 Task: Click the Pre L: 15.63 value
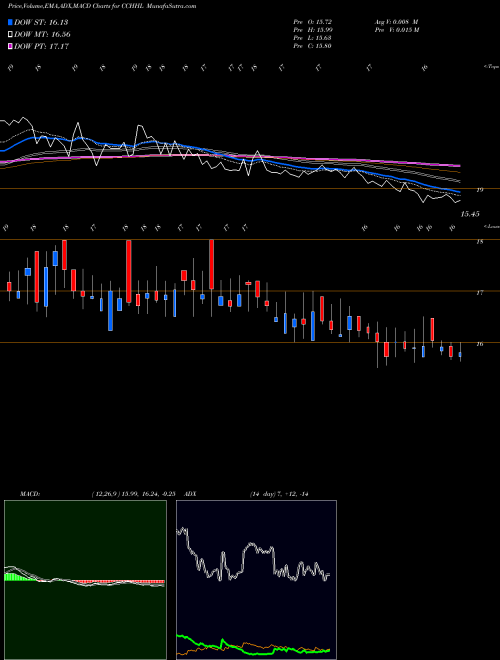click(x=313, y=38)
